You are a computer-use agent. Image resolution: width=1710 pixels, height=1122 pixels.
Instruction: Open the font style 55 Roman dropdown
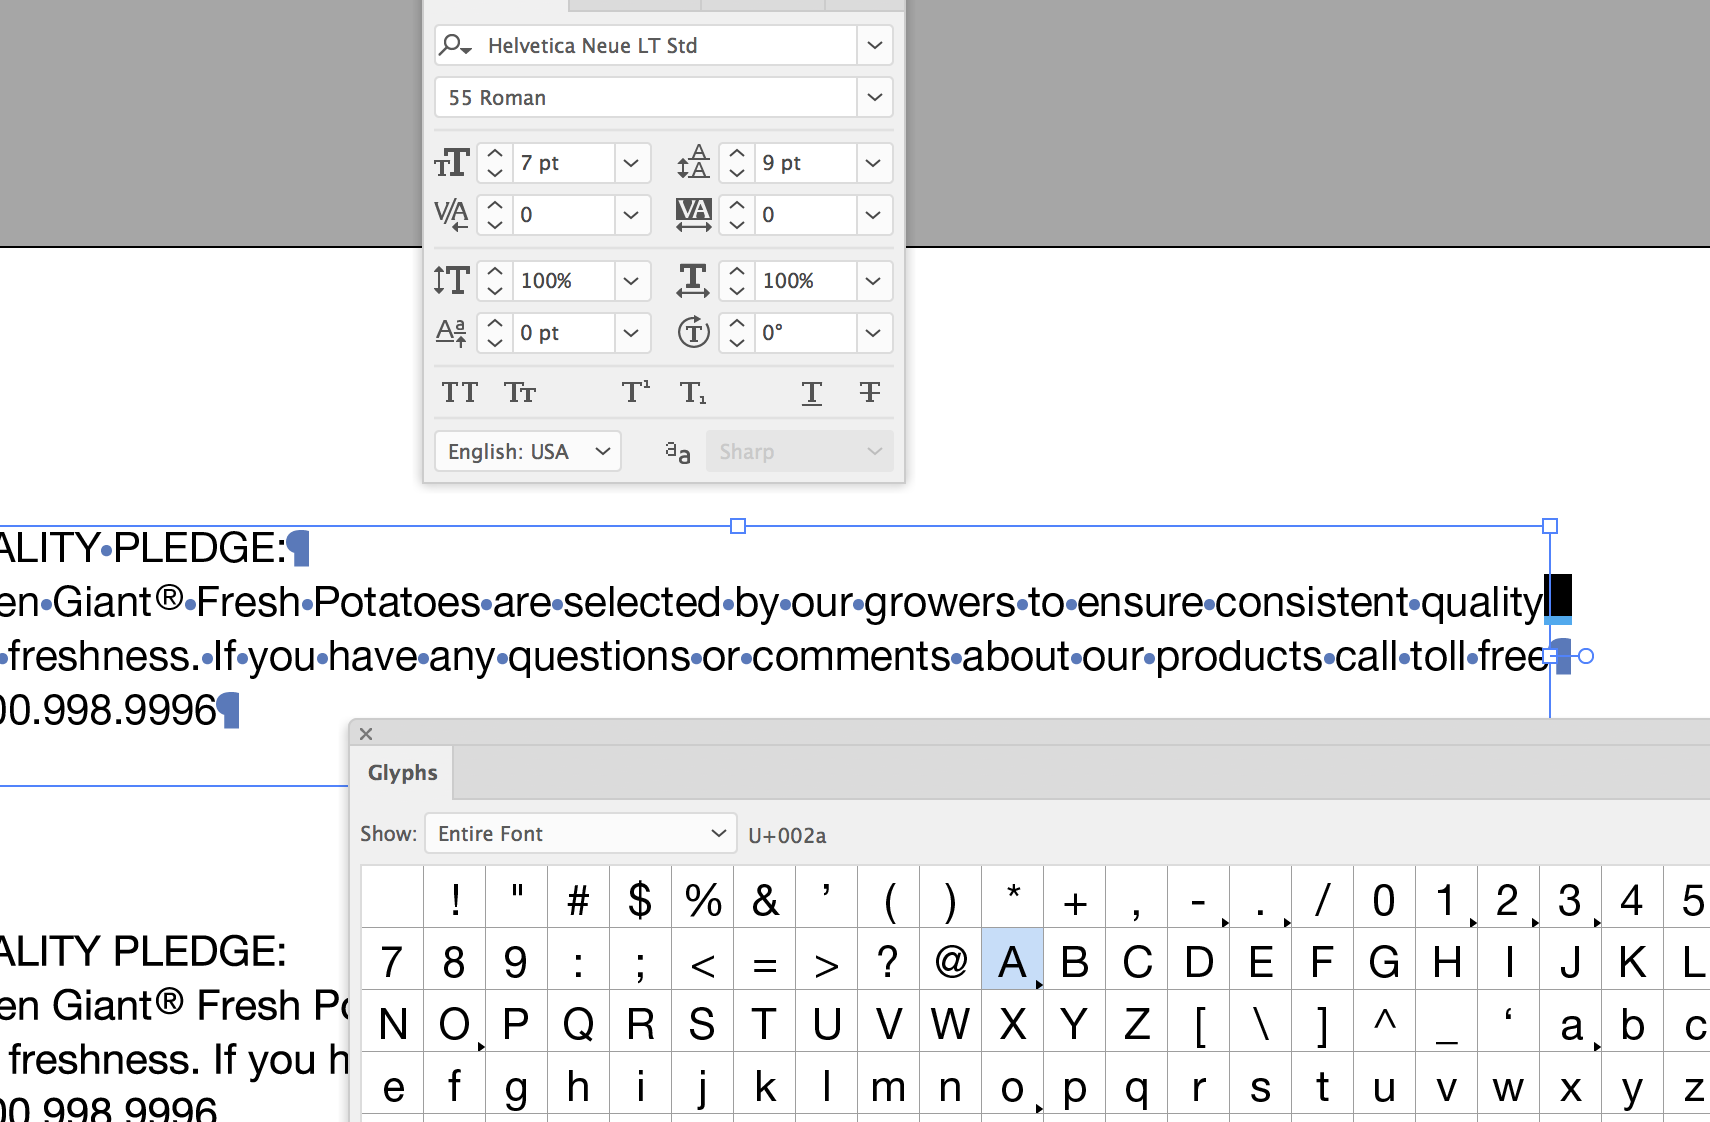[x=874, y=97]
